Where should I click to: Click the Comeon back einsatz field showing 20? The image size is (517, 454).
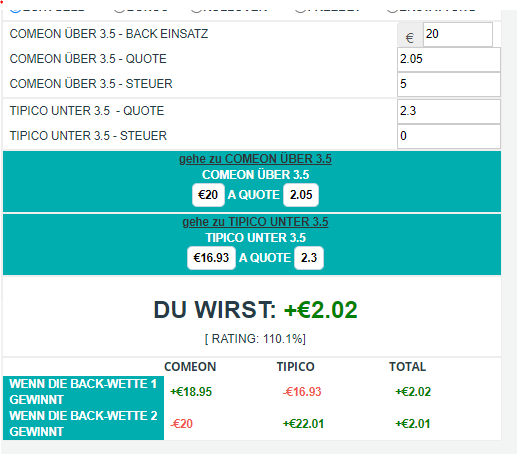[x=458, y=34]
